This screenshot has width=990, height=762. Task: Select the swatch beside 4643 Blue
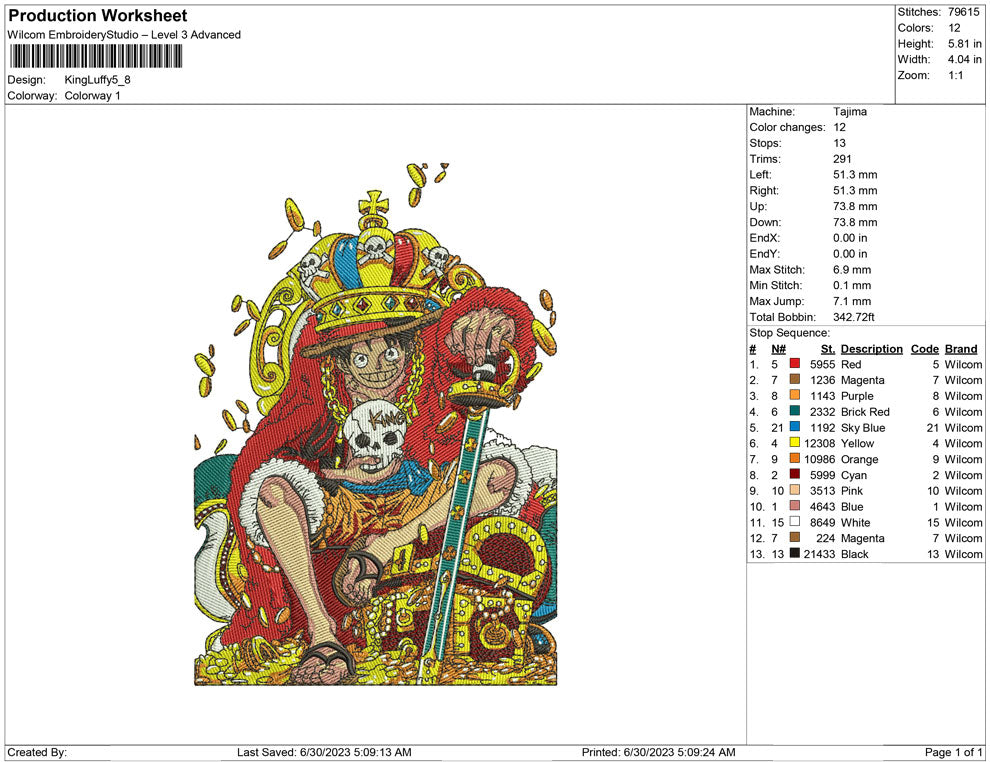pyautogui.click(x=795, y=506)
